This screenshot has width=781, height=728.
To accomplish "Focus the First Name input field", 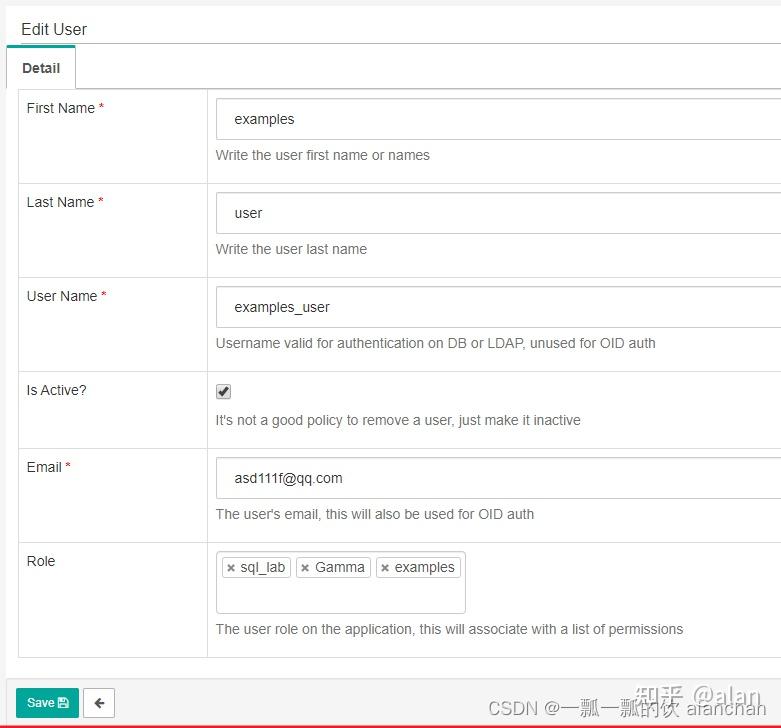I will pos(498,119).
